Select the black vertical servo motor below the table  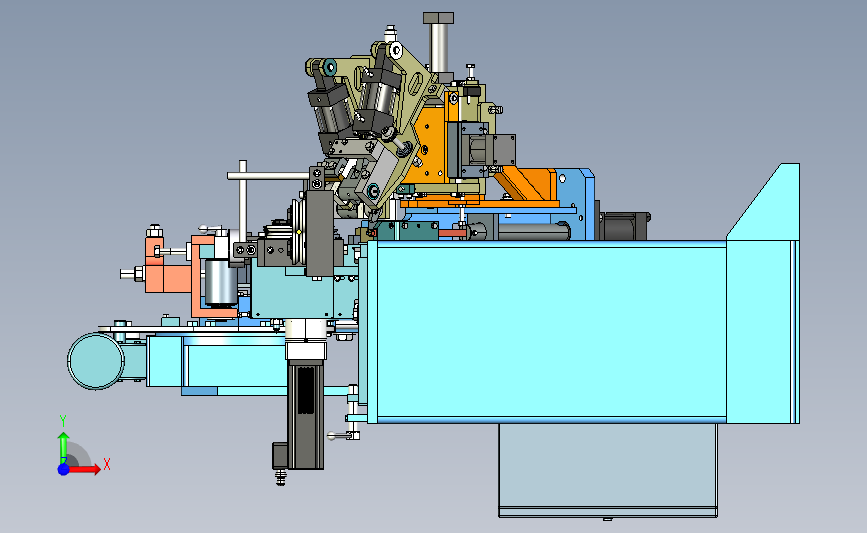coord(305,414)
